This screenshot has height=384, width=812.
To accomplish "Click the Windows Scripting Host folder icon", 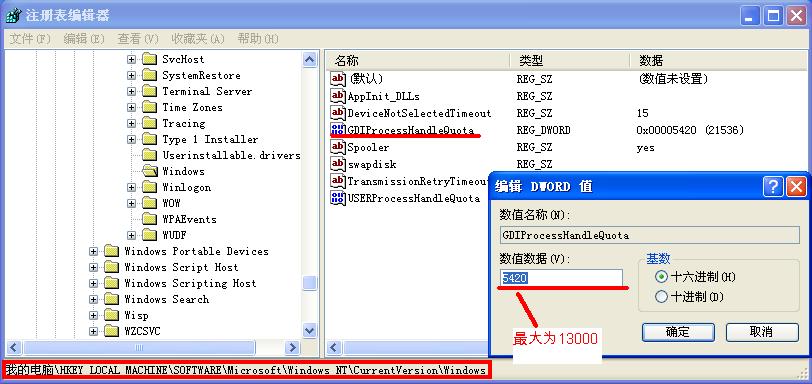I will coord(111,283).
